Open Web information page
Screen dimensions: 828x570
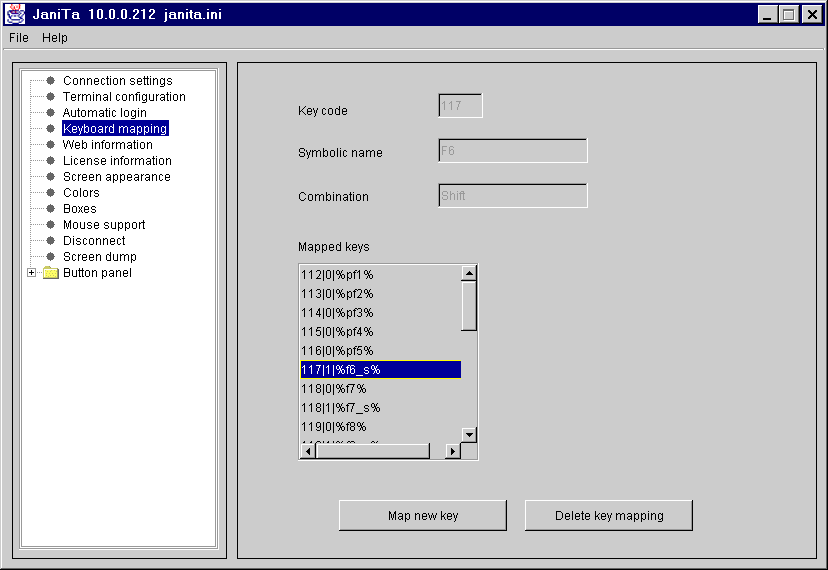click(108, 145)
